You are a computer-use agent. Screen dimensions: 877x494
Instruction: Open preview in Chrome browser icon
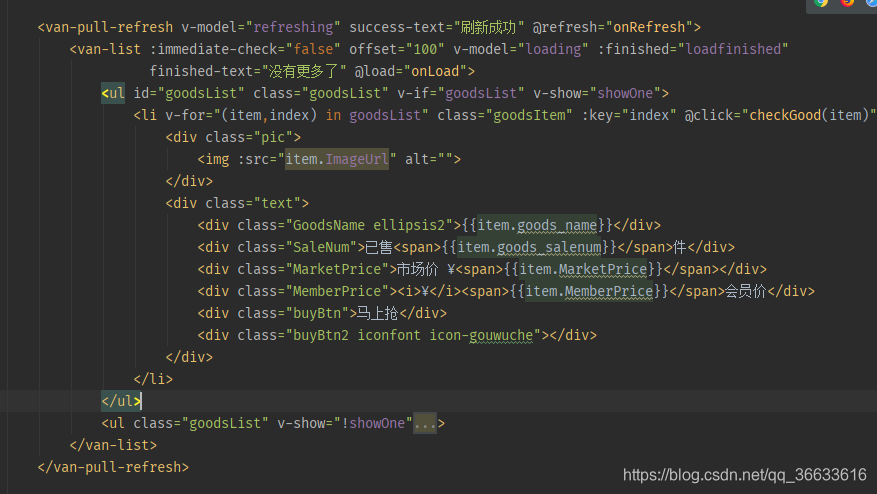click(821, 2)
